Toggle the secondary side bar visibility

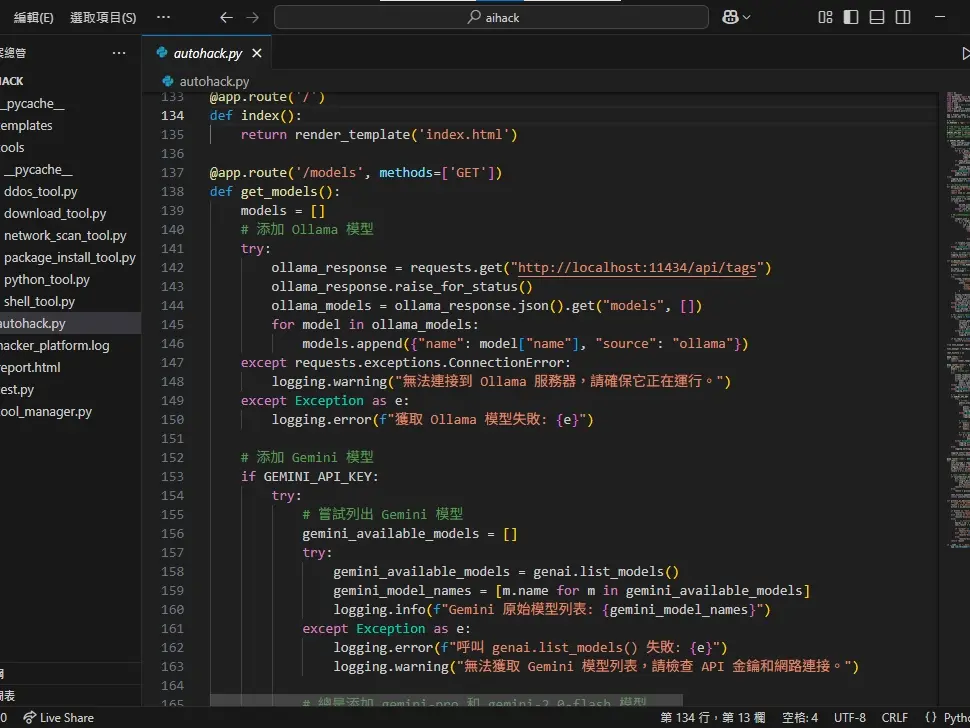coord(903,17)
